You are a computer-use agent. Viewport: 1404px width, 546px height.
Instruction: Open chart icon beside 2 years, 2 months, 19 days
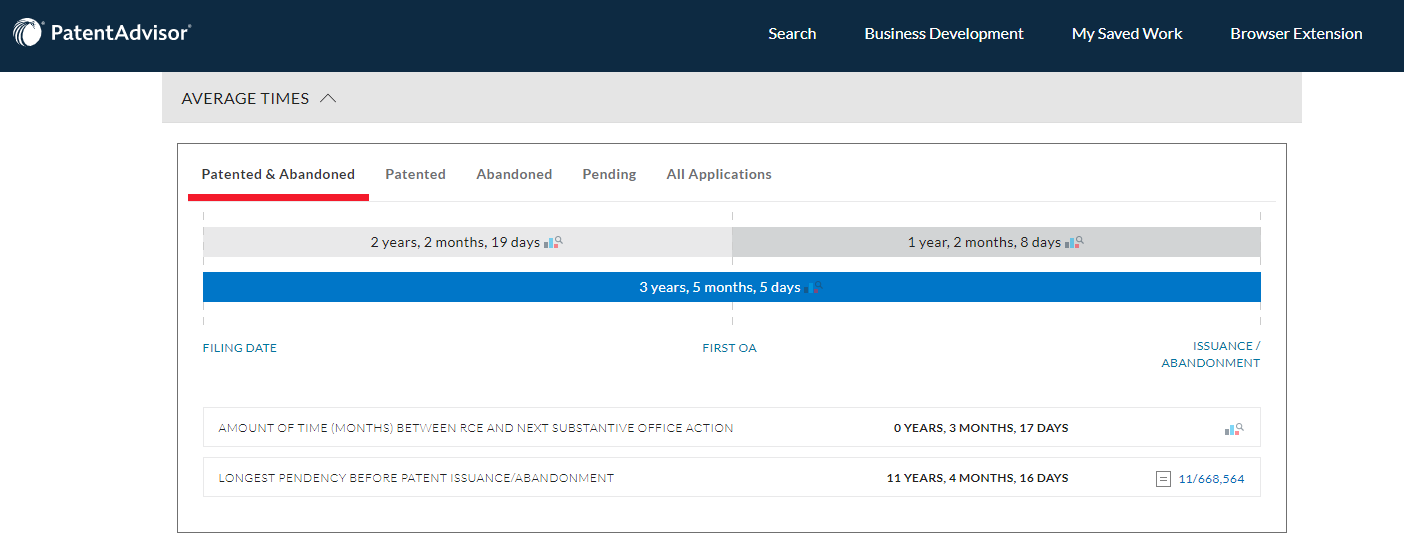coord(554,242)
